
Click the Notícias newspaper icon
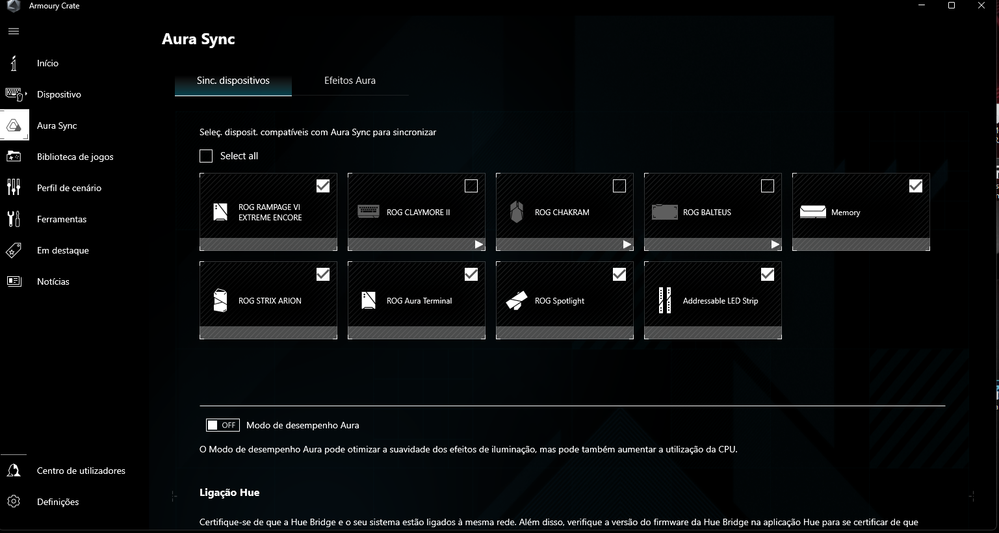click(x=14, y=281)
